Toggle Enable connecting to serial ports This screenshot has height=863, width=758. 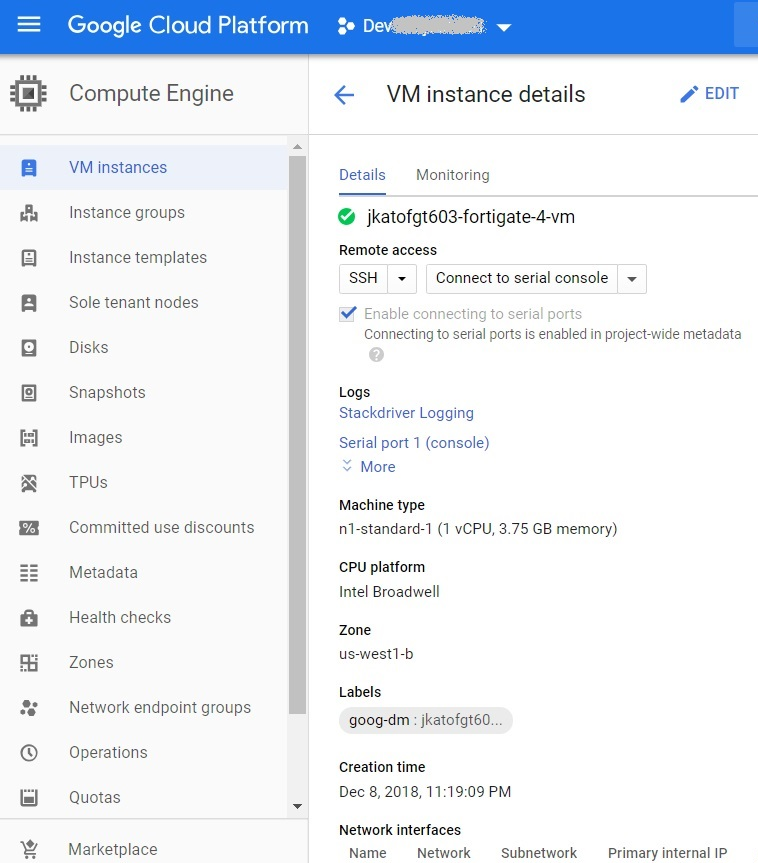[347, 313]
